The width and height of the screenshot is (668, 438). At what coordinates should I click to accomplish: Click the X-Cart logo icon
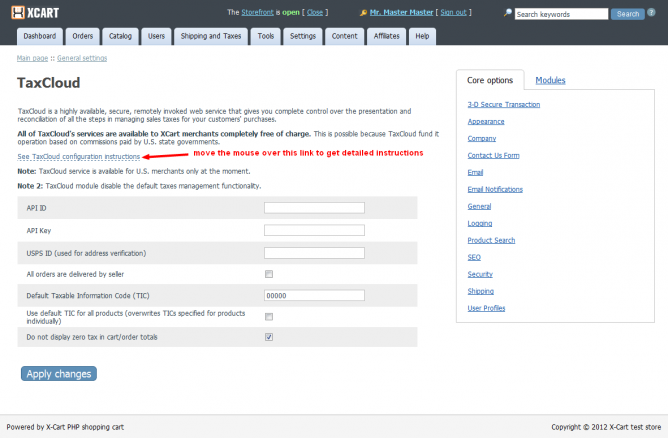click(18, 14)
